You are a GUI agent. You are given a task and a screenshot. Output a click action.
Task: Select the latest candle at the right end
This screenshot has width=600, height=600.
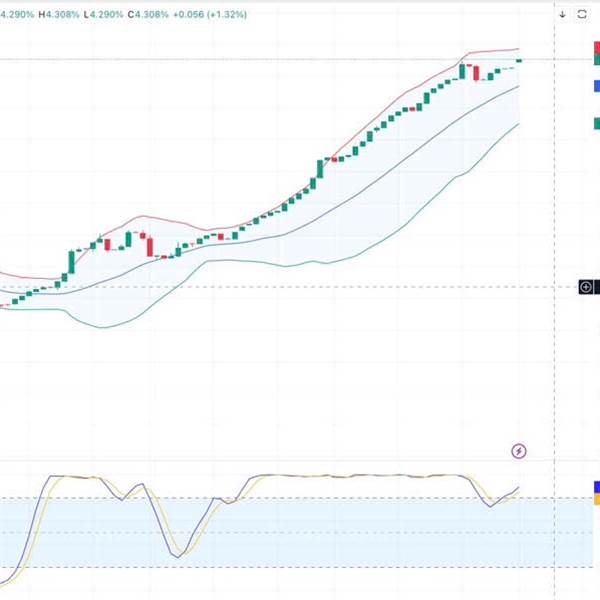coord(519,60)
